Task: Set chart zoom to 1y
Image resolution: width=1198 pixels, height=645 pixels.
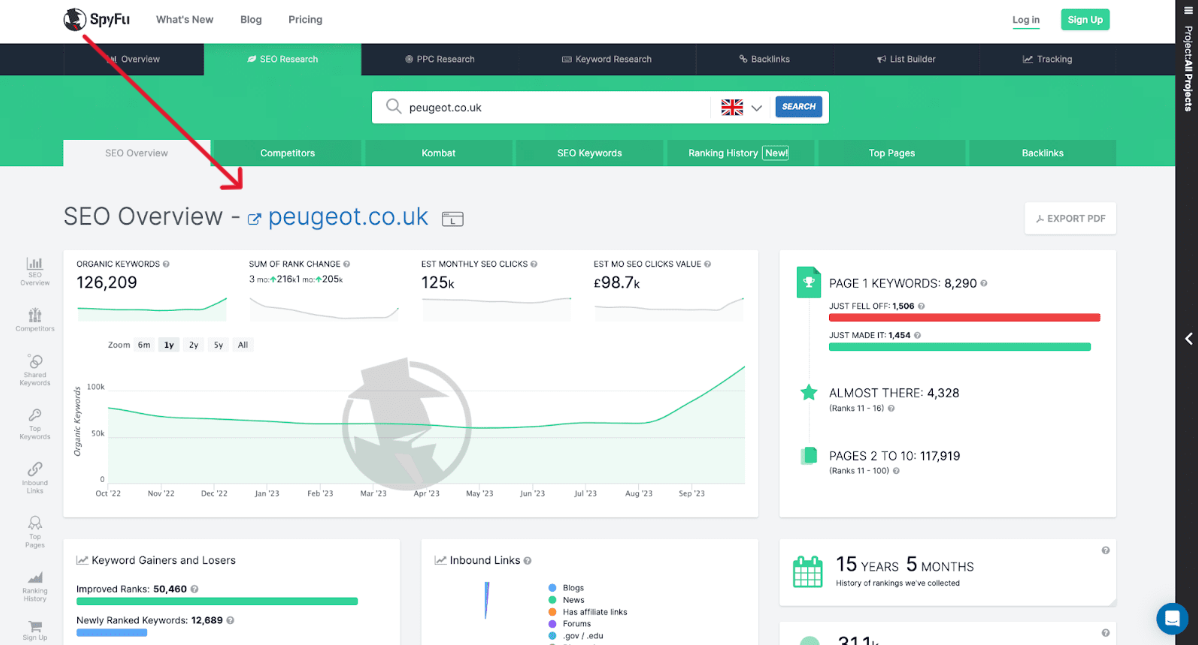Action: 169,345
